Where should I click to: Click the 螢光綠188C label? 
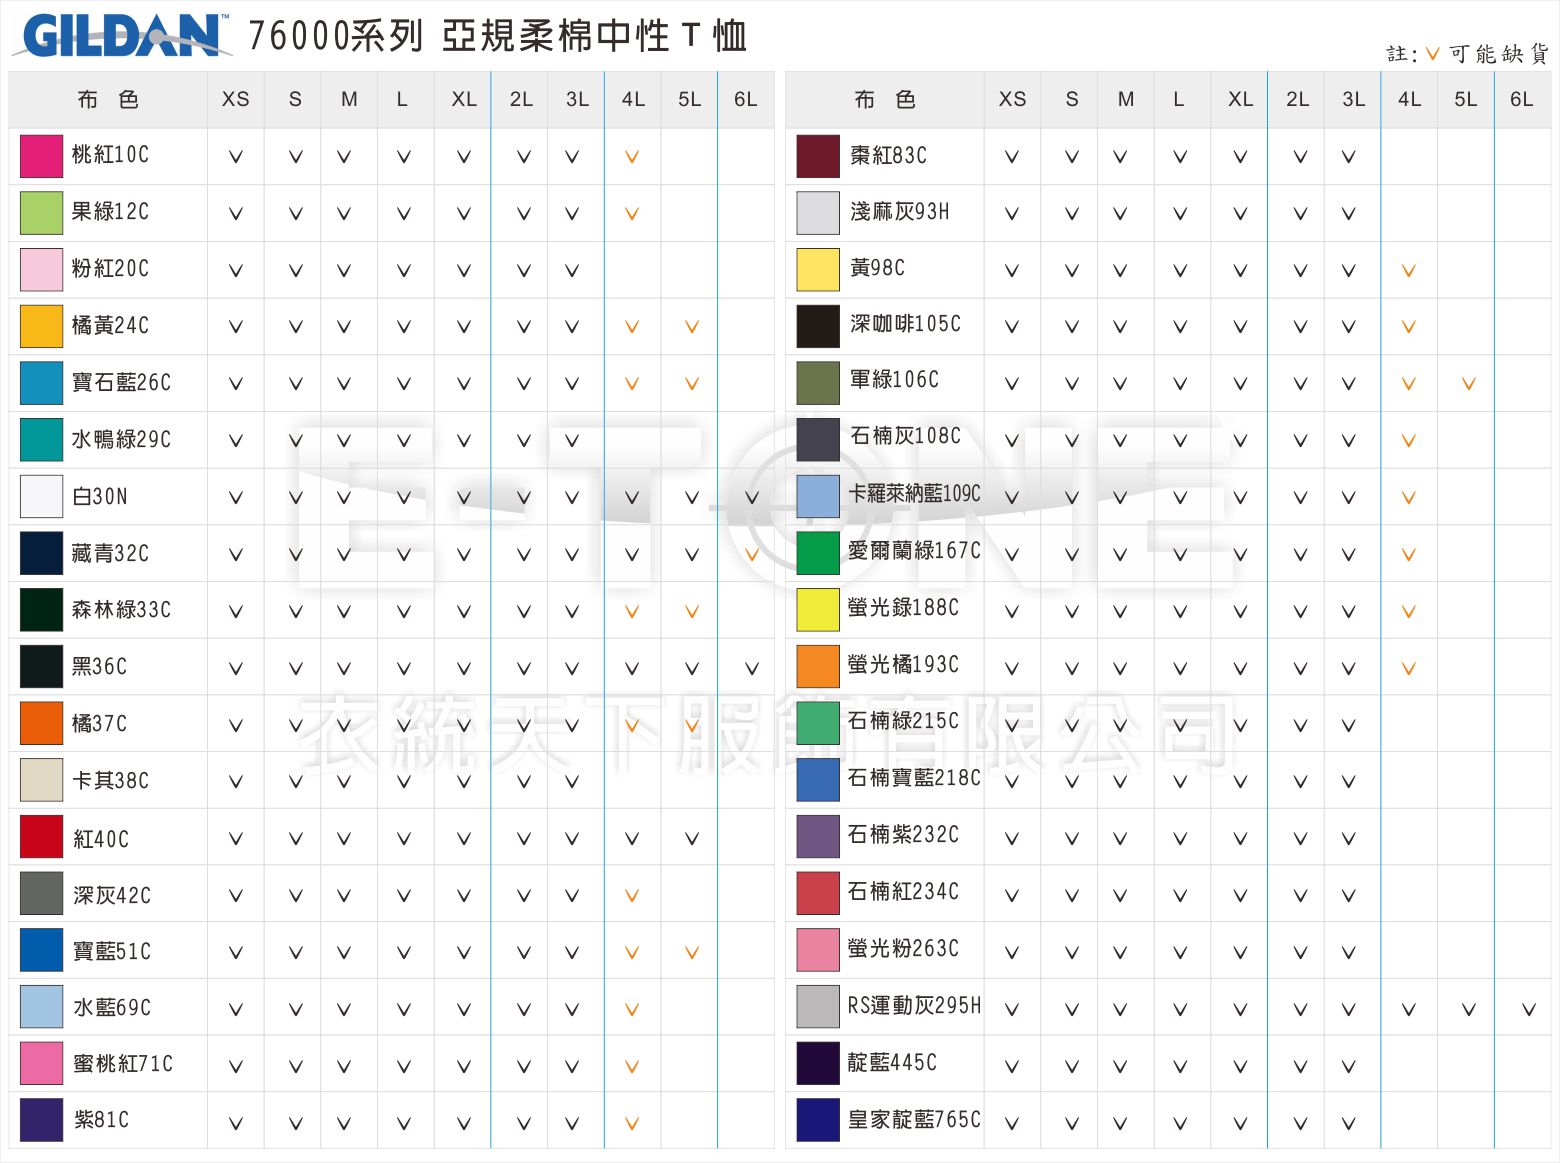click(x=903, y=607)
